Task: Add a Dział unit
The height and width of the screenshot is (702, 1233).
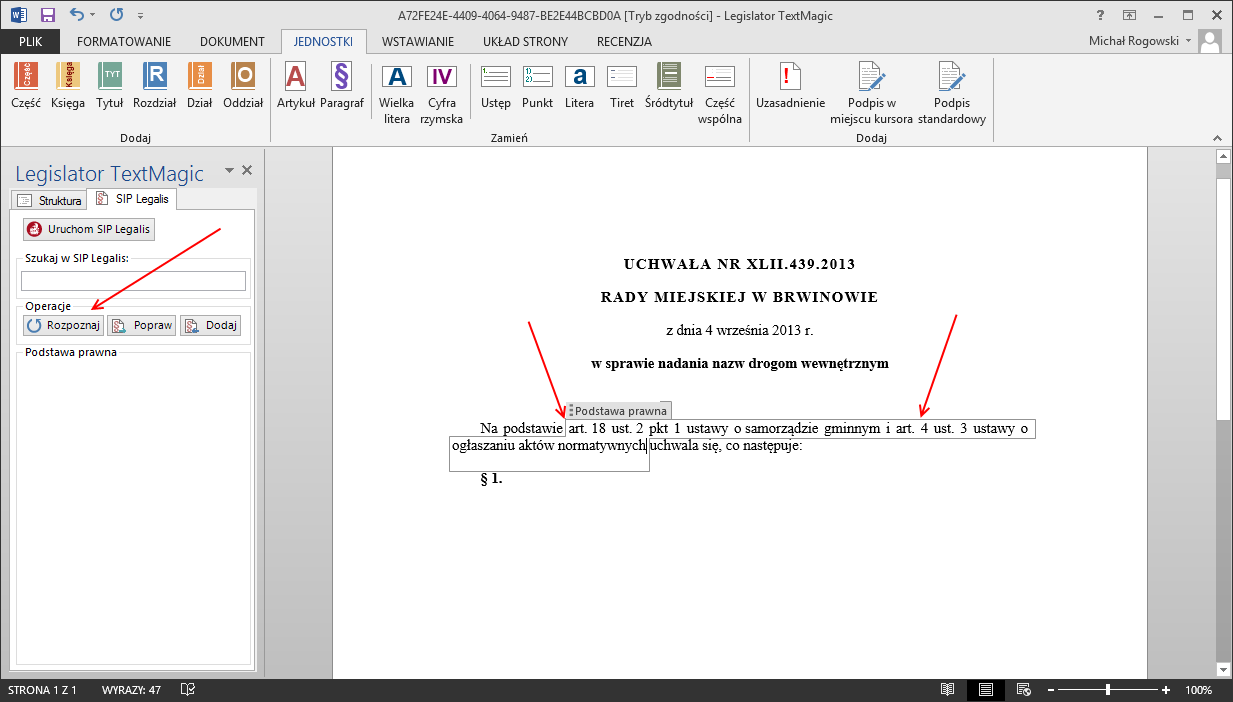Action: pyautogui.click(x=200, y=85)
